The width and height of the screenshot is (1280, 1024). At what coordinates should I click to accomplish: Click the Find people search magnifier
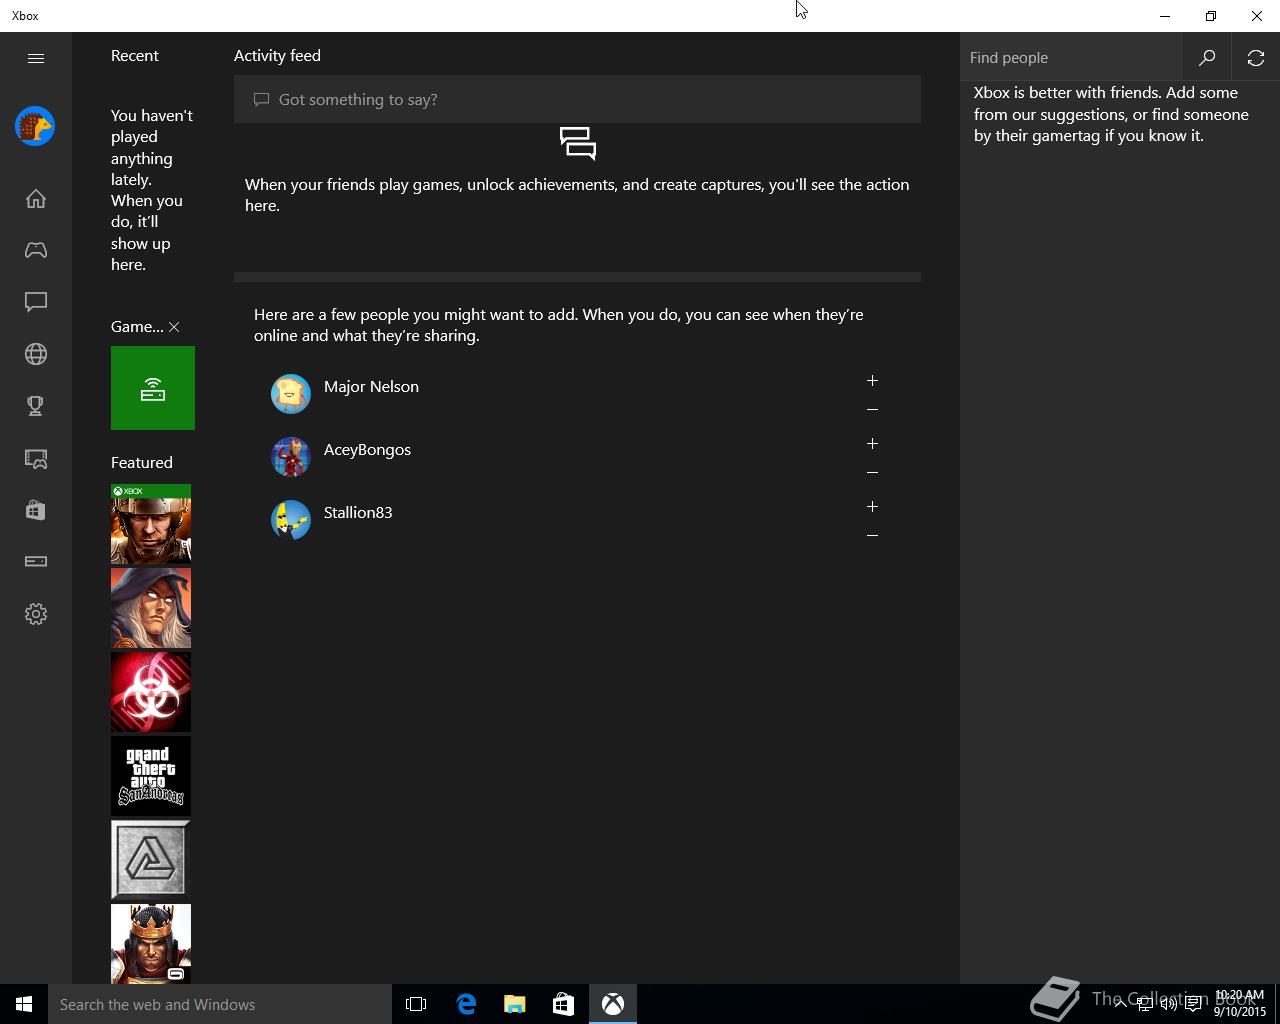tap(1207, 58)
